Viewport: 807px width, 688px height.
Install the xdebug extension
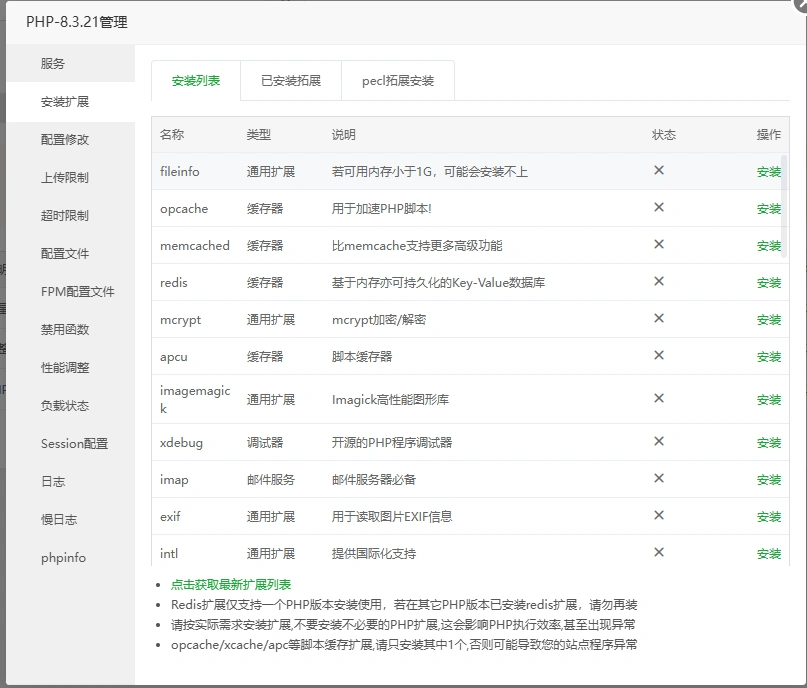pos(768,443)
